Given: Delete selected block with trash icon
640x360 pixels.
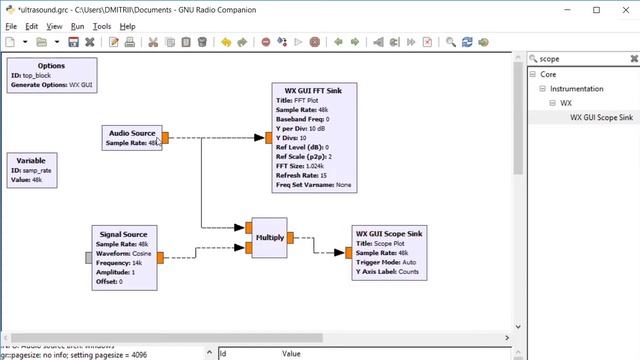Looking at the screenshot, I should 202,42.
